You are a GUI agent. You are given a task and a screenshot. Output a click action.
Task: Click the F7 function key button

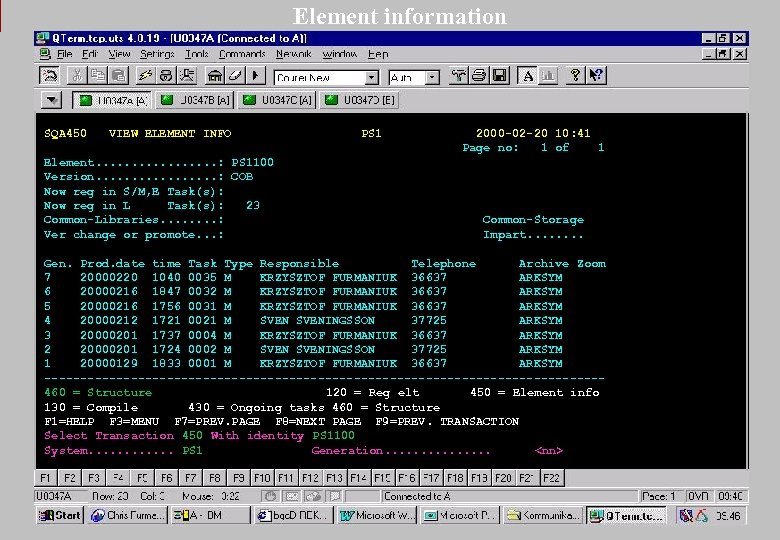(x=191, y=478)
